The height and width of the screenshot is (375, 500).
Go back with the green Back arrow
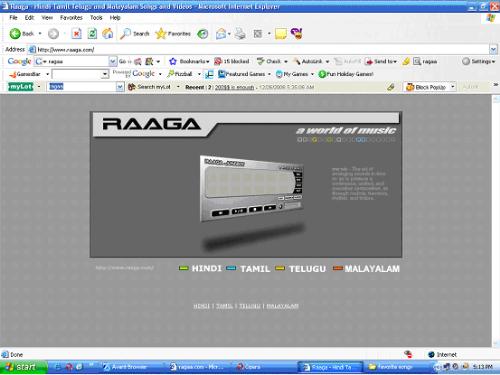pyautogui.click(x=21, y=34)
